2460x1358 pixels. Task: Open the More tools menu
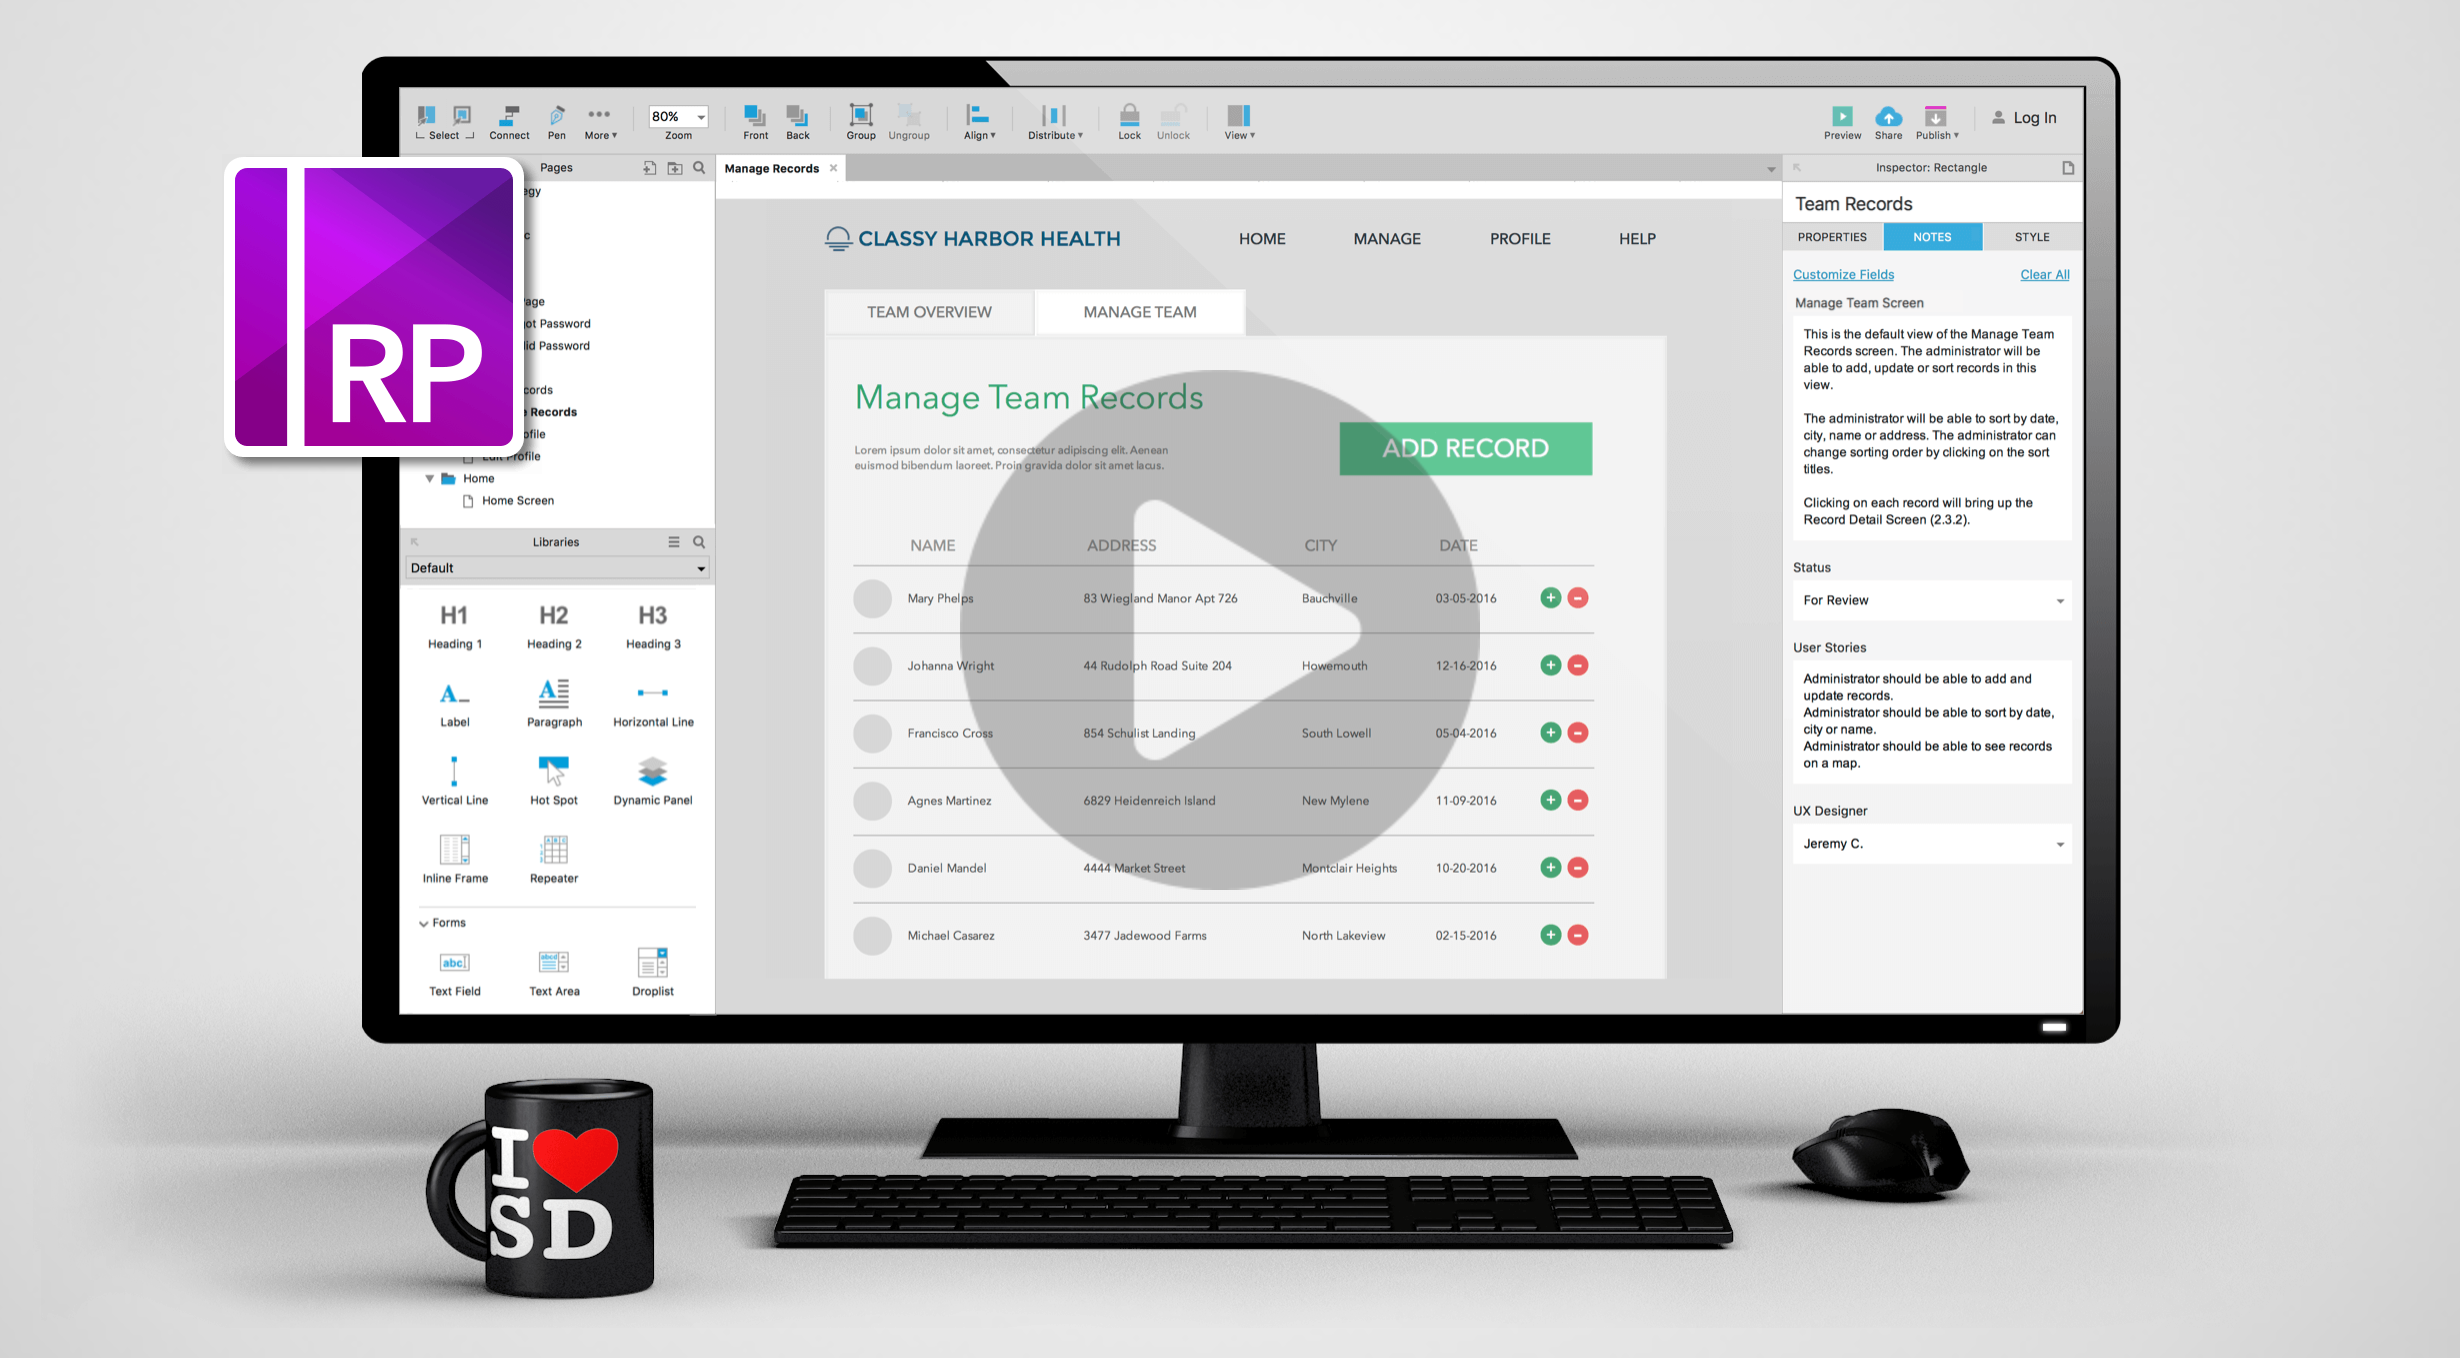pyautogui.click(x=600, y=122)
